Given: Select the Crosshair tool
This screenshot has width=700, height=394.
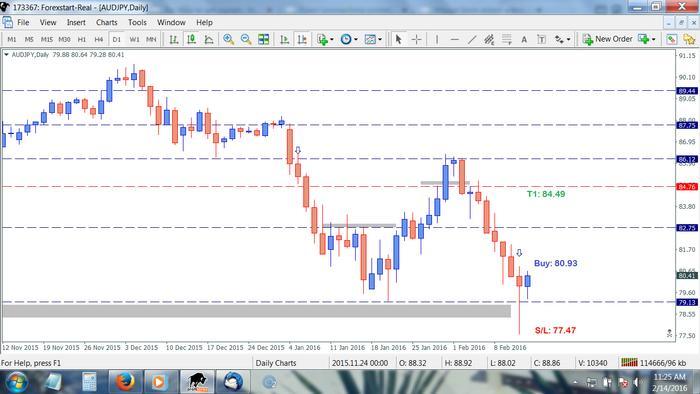Looking at the screenshot, I should pos(416,39).
